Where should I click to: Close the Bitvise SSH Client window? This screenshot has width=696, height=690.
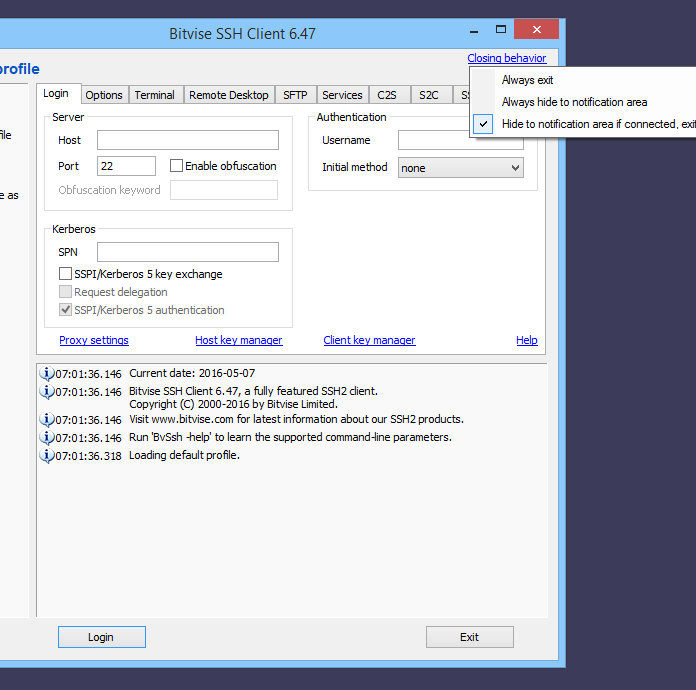[537, 29]
